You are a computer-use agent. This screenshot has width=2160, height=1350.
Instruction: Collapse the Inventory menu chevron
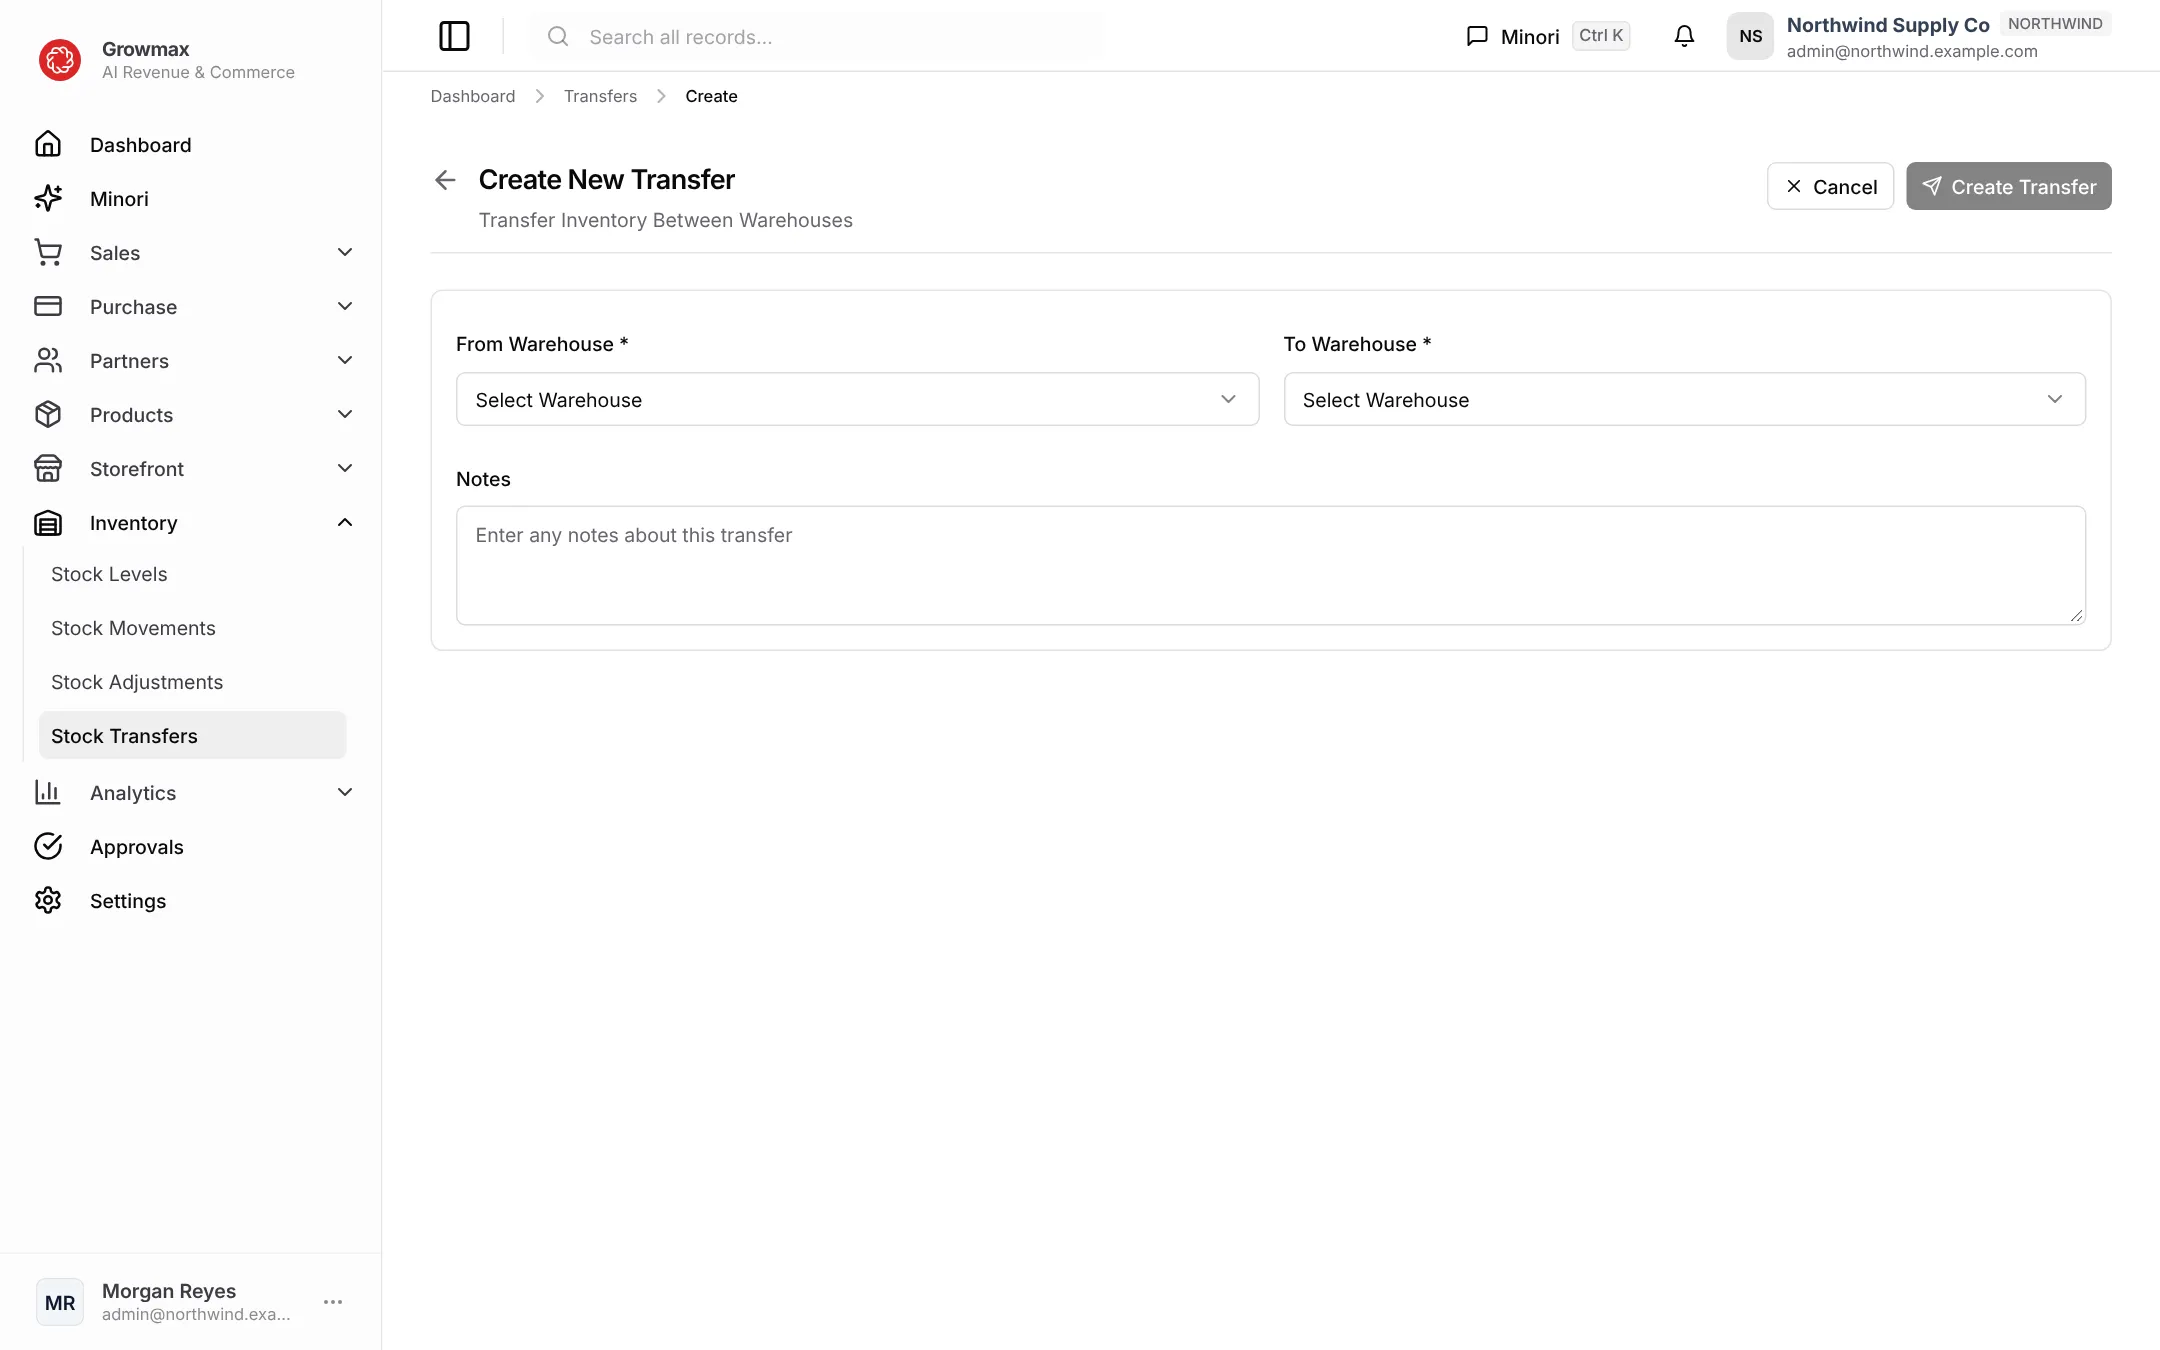(x=345, y=522)
